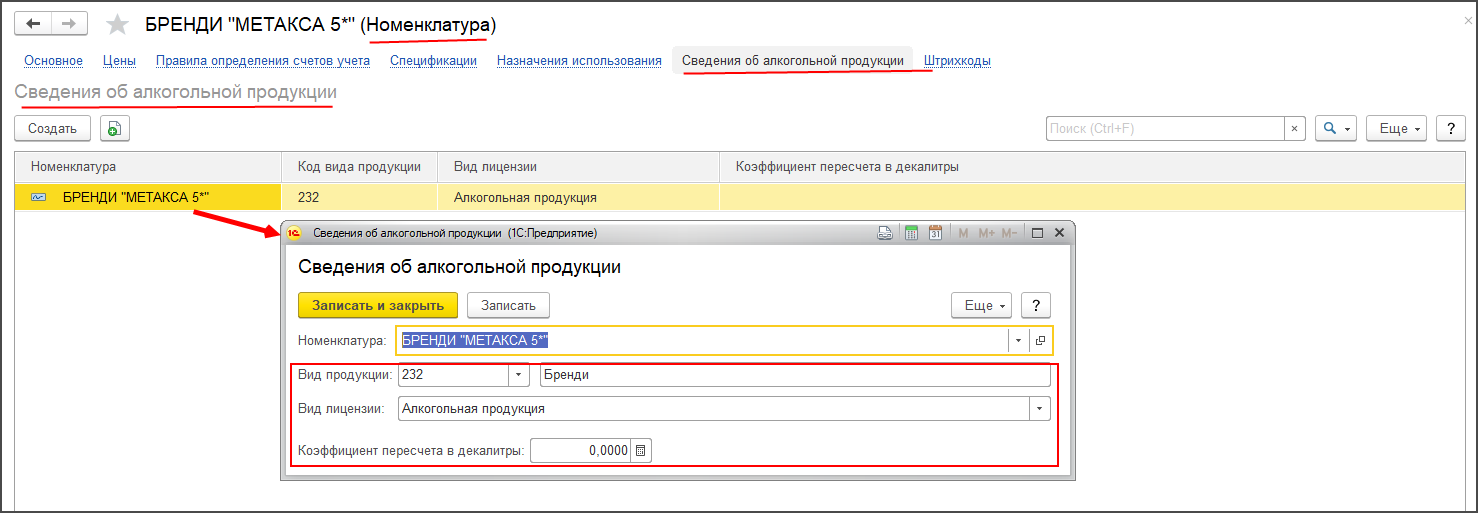Clear the search field with the x button
Screen dimensions: 1478x513
(x=1296, y=128)
